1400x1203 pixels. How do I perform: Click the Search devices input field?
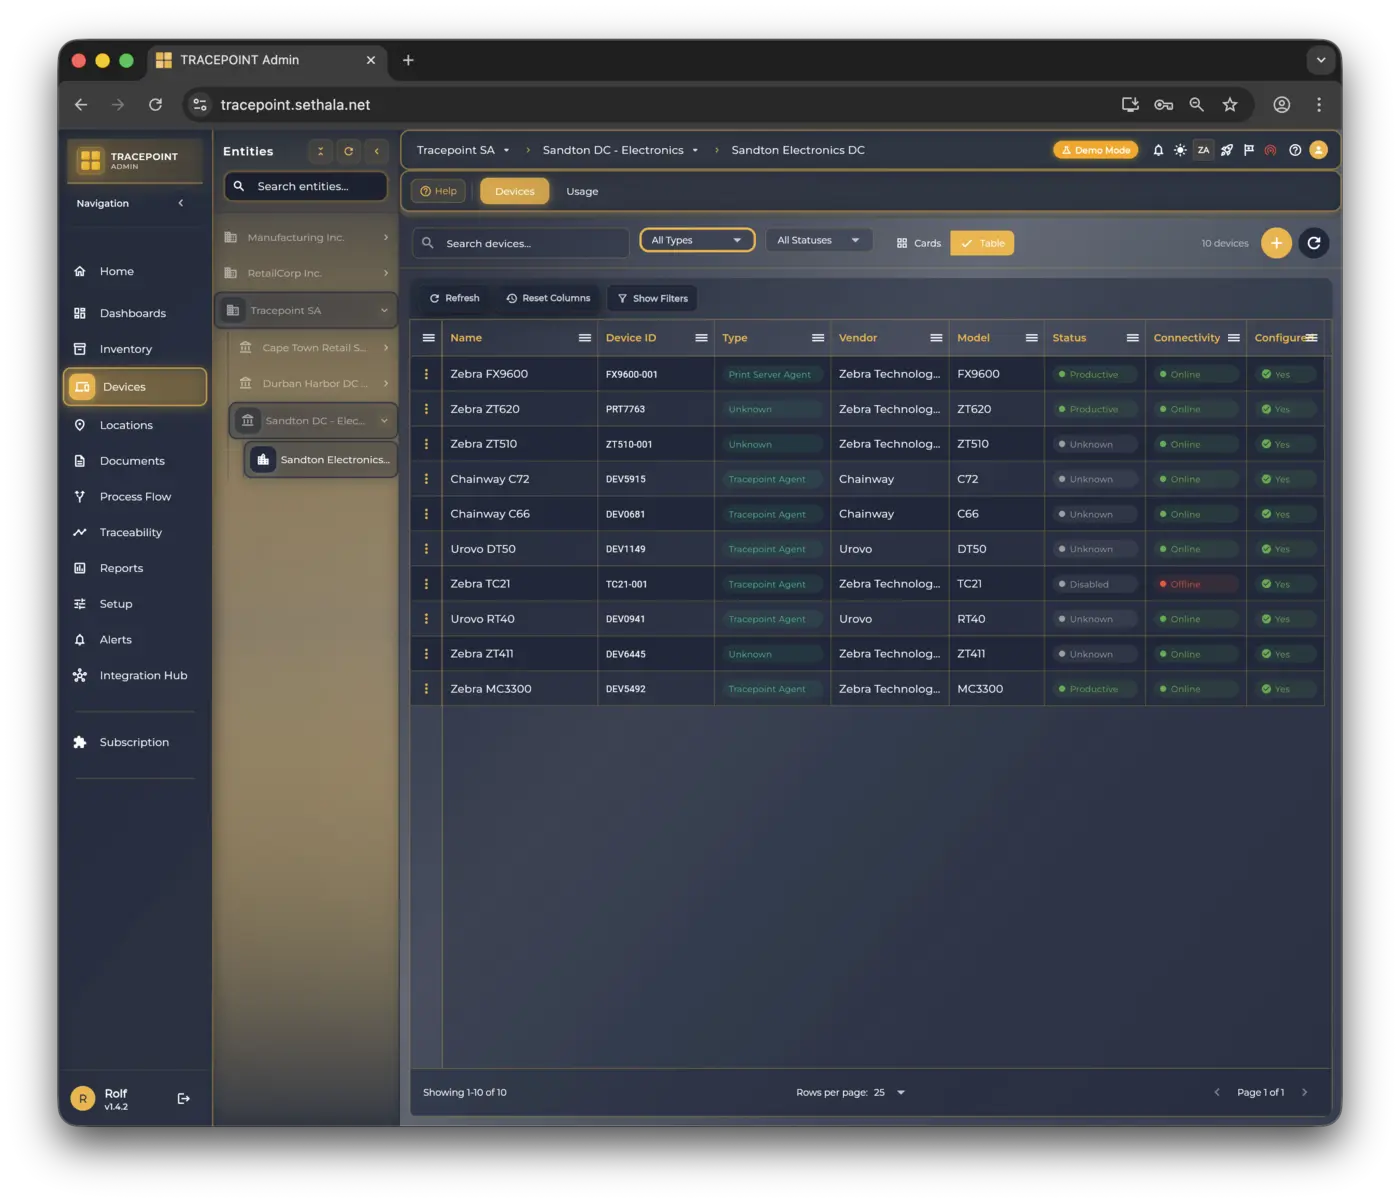530,243
